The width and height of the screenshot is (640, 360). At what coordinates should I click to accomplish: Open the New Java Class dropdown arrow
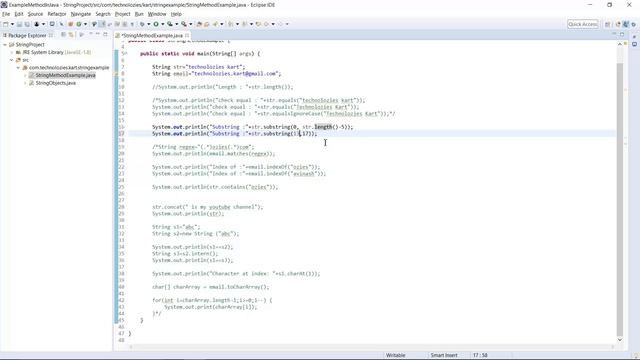(85, 24)
